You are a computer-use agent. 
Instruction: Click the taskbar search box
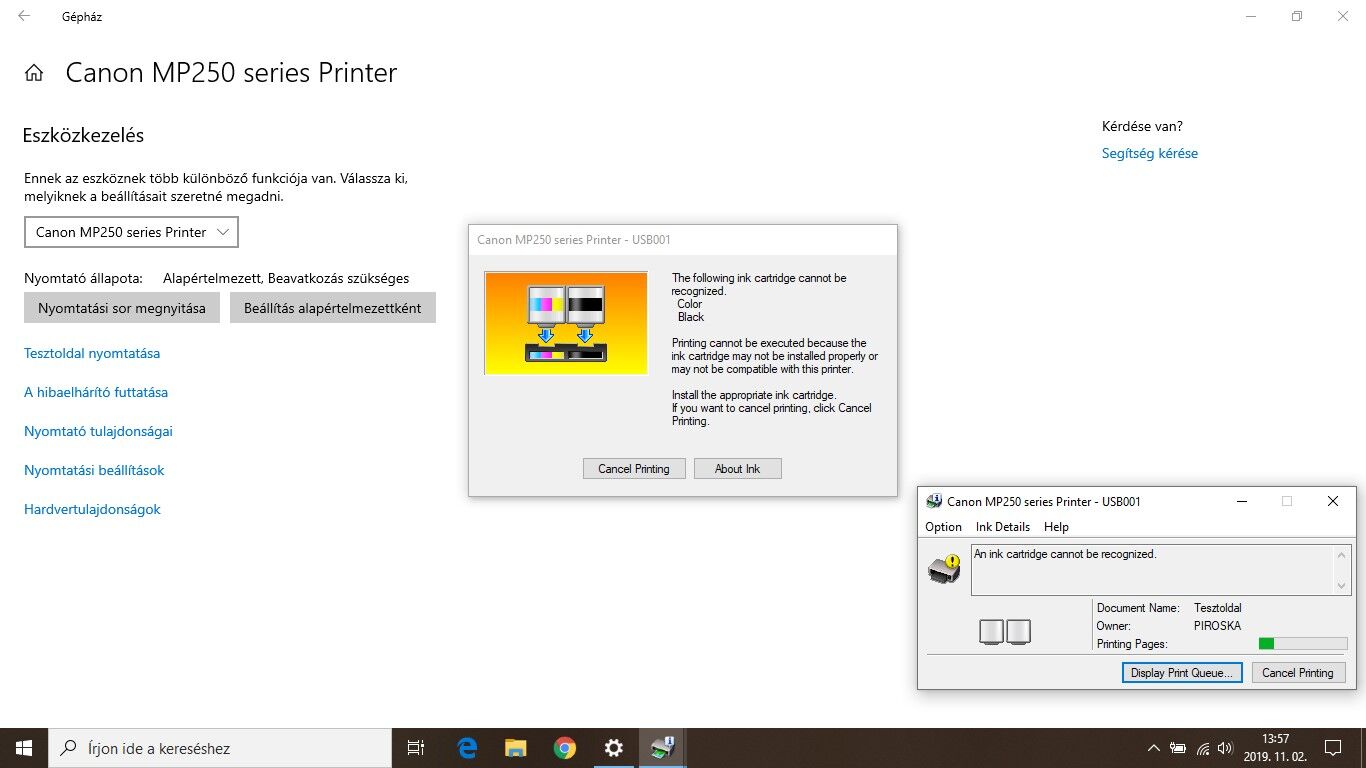pyautogui.click(x=220, y=748)
